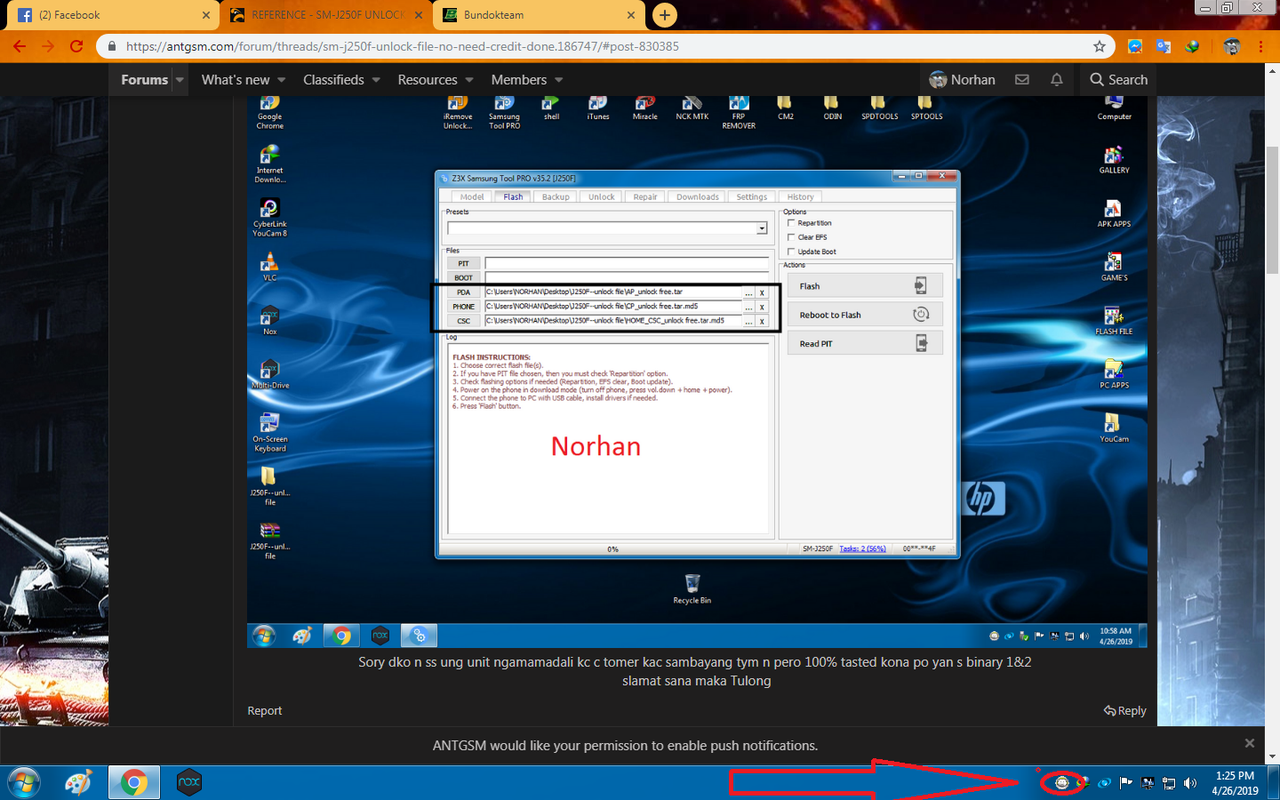
Task: Open the Members navigation link
Action: click(518, 79)
